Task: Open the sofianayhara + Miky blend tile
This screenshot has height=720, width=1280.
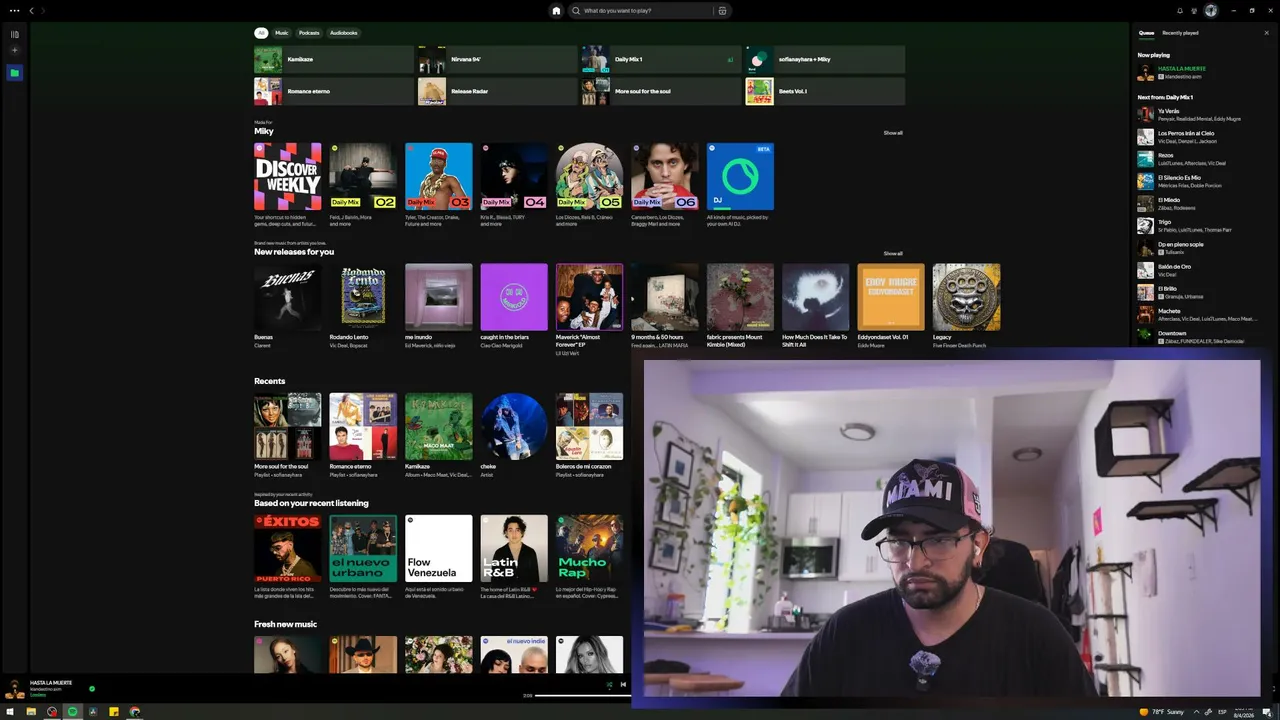Action: 825,59
